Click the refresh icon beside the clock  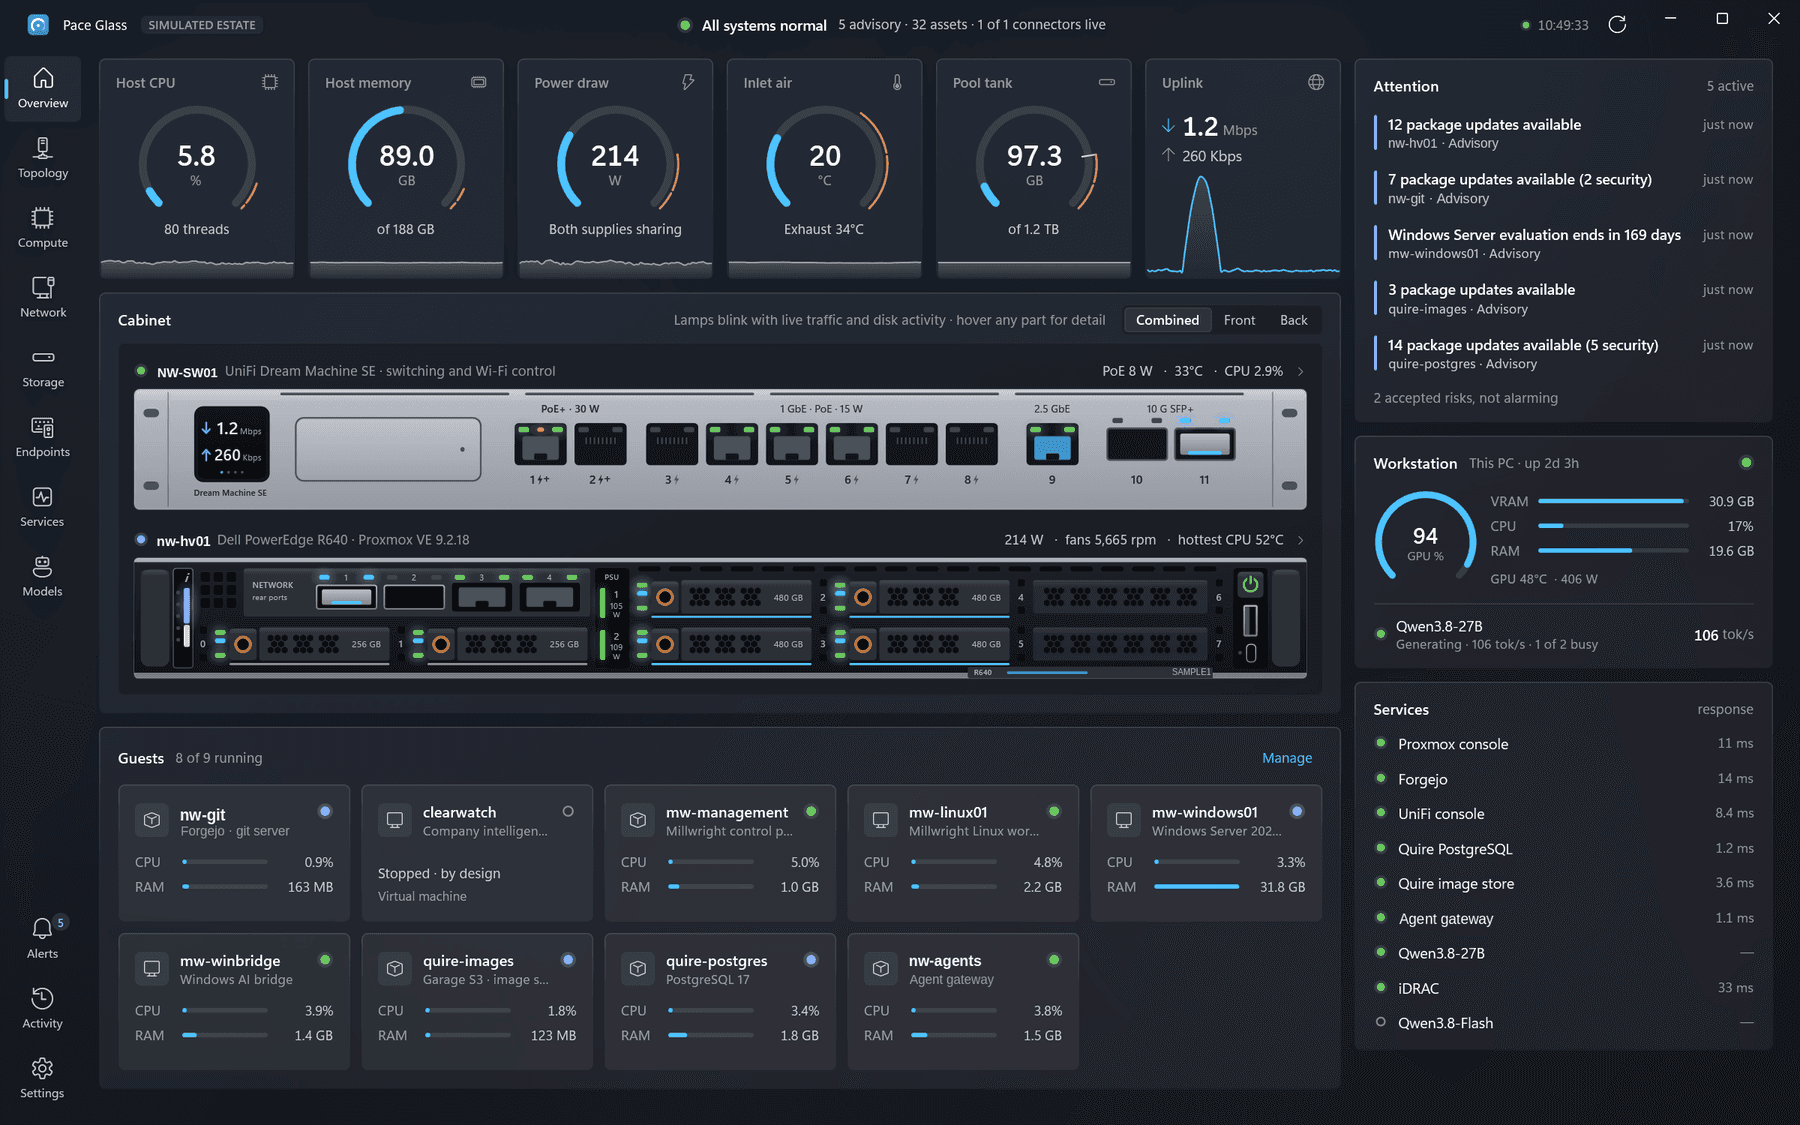pos(1617,25)
